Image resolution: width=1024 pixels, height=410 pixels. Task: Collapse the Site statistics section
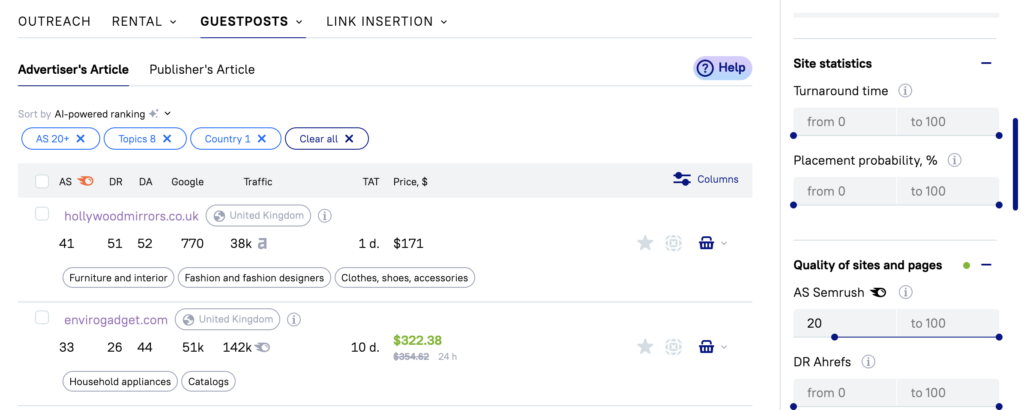coord(986,63)
